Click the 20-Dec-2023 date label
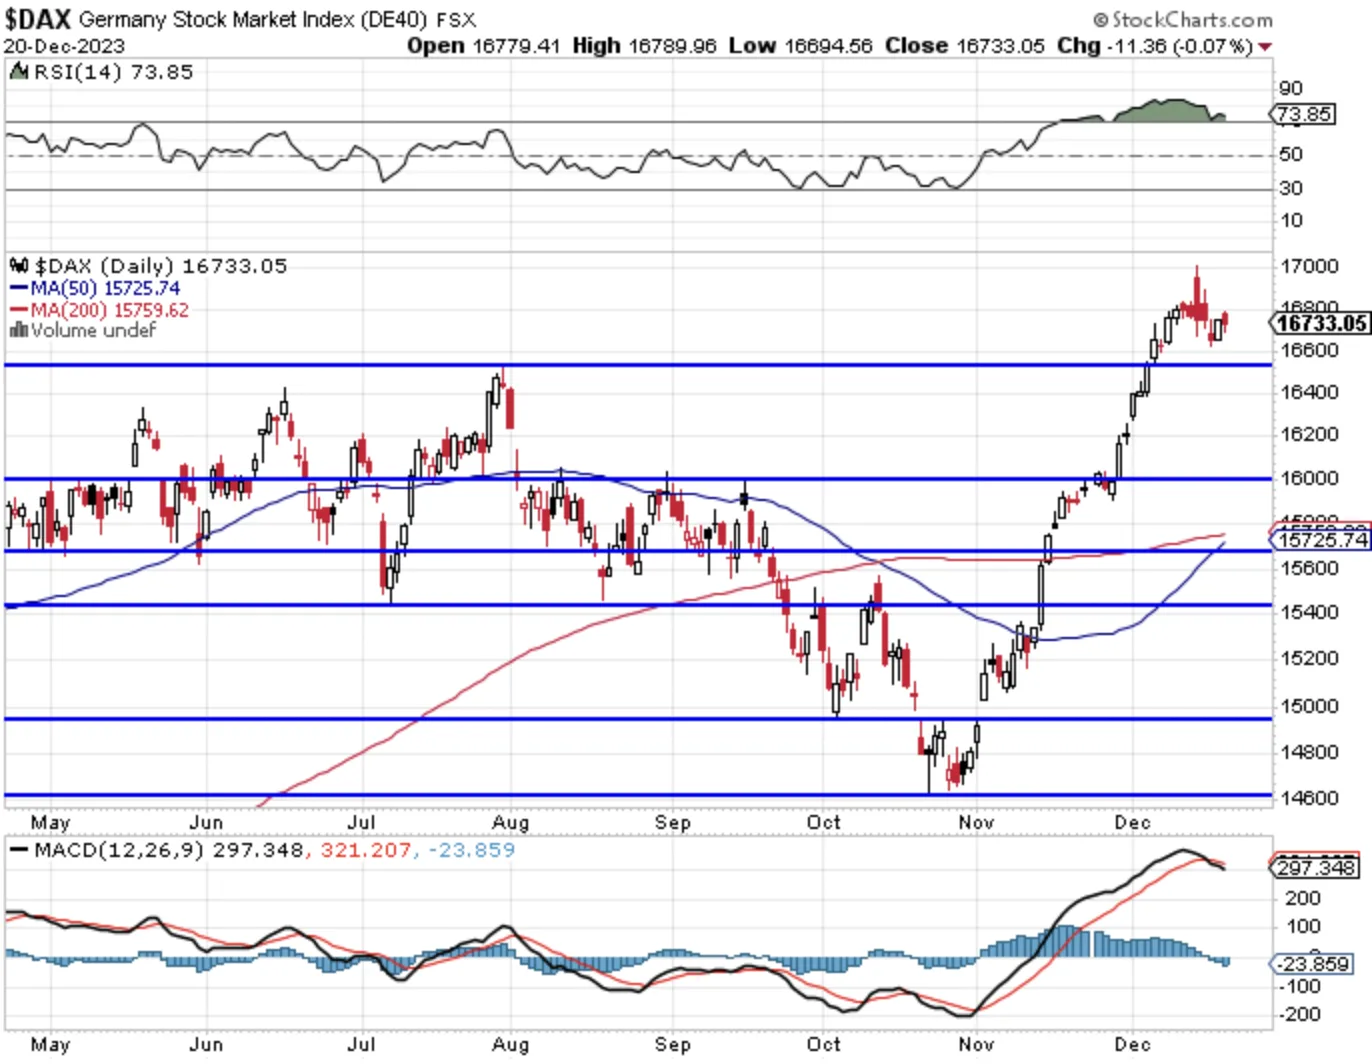The image size is (1372, 1064). 64,46
